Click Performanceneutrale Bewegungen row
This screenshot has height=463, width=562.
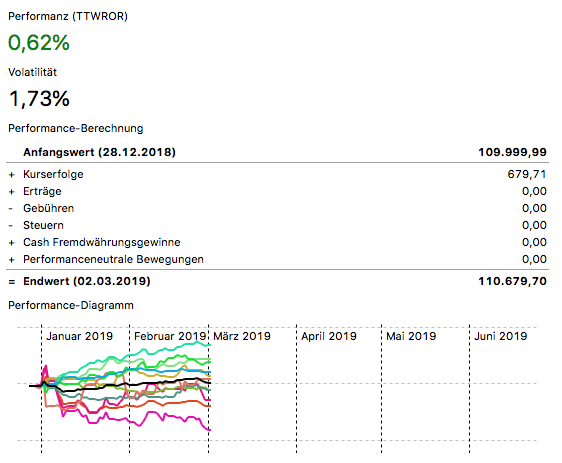point(277,259)
